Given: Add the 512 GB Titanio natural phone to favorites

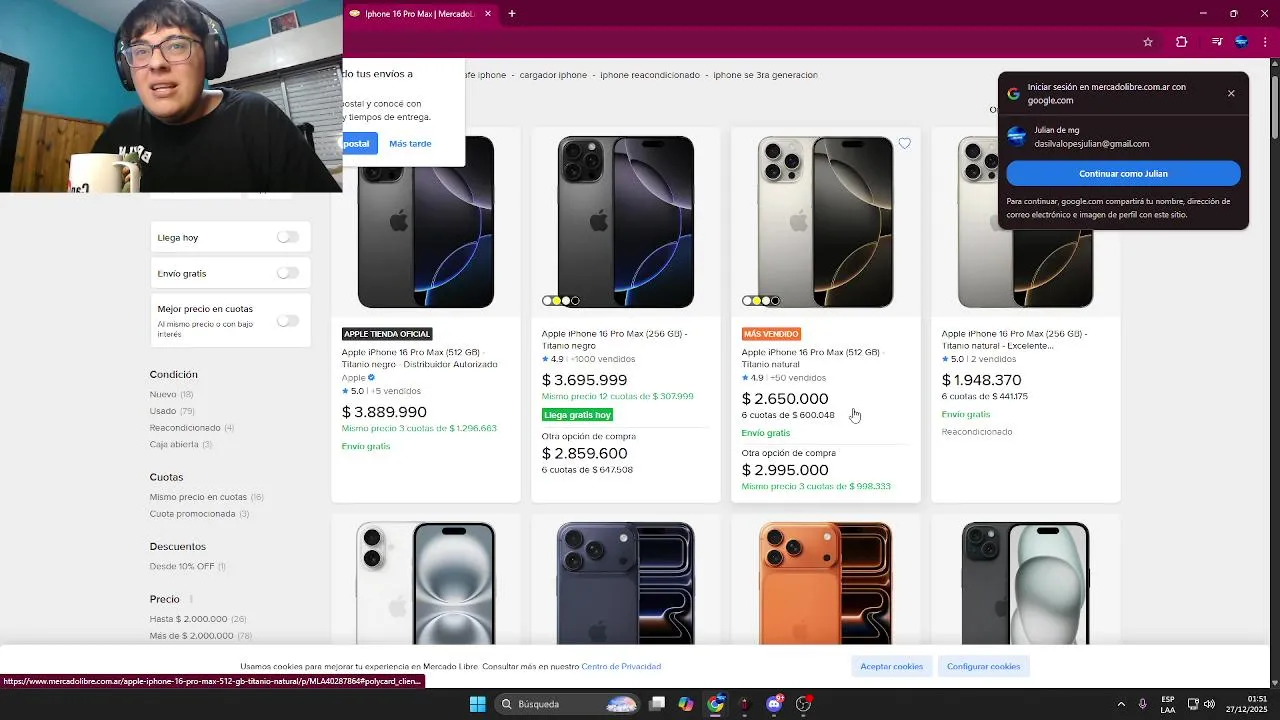Looking at the screenshot, I should (x=904, y=144).
